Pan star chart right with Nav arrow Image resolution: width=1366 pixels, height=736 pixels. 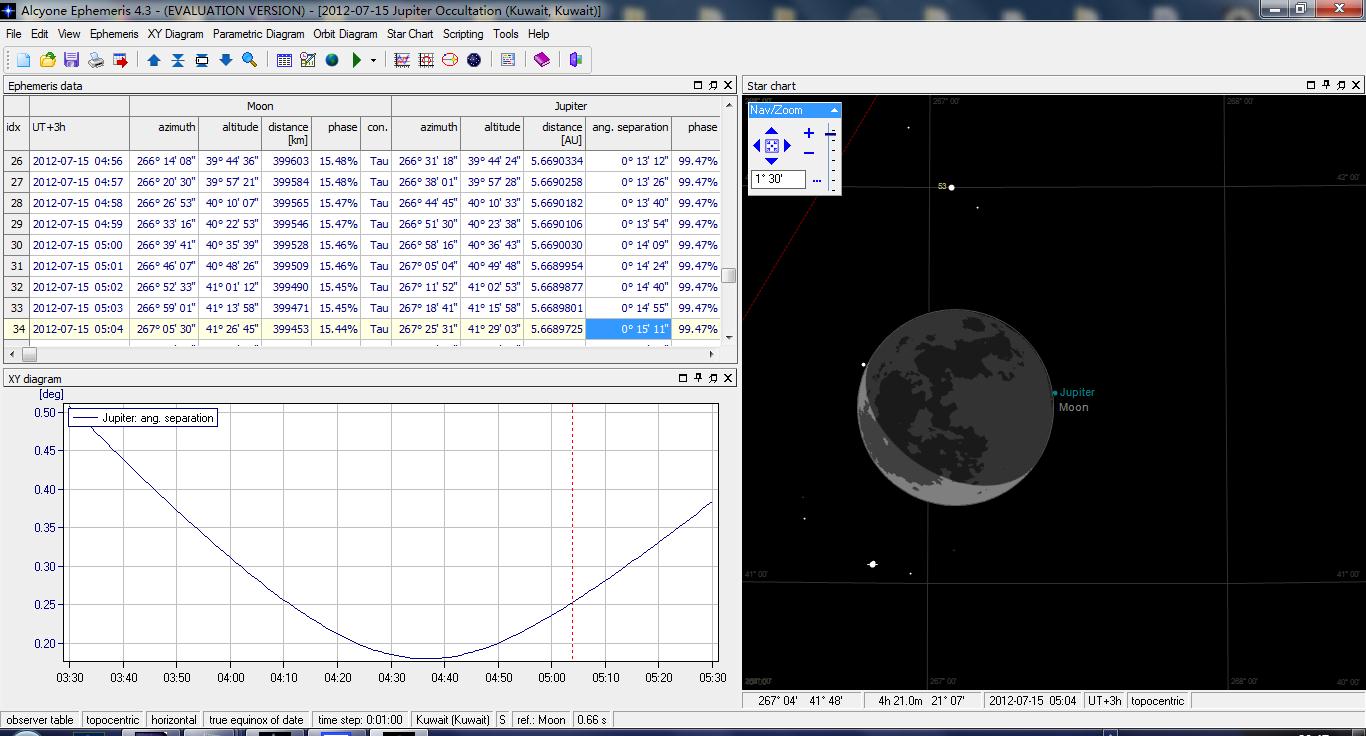(787, 146)
